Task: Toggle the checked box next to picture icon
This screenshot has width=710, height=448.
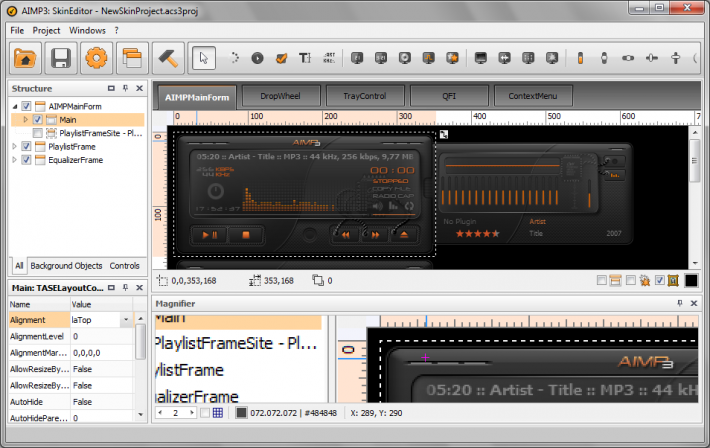Action: click(x=660, y=280)
